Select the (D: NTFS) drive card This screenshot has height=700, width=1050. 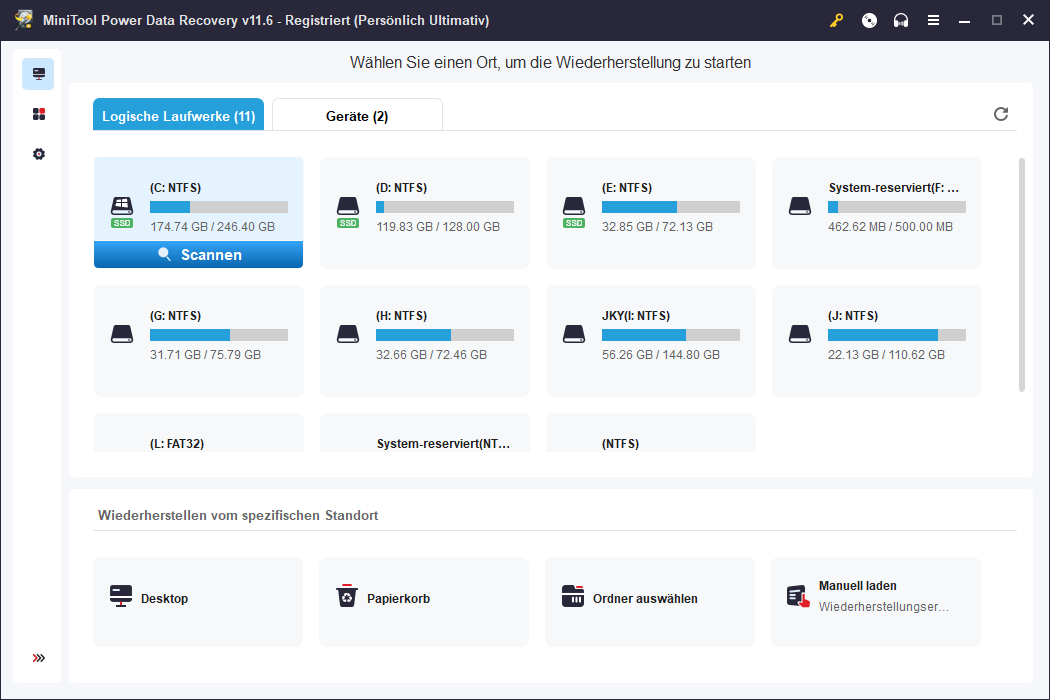click(x=424, y=210)
